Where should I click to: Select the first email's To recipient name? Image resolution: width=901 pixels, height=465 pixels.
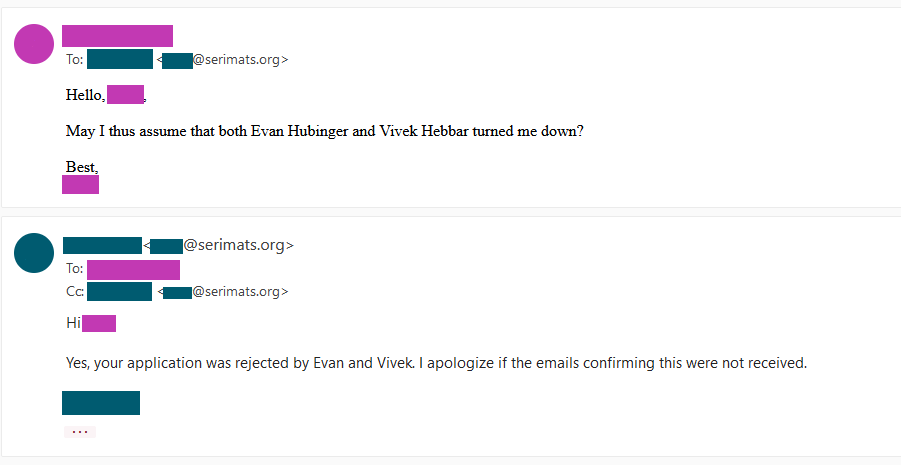(119, 59)
